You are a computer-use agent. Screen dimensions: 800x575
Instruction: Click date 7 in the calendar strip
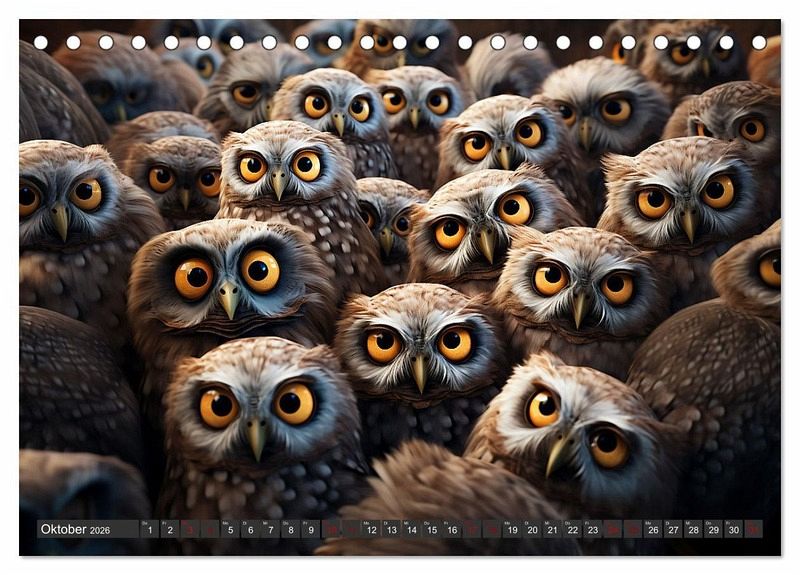[270, 529]
